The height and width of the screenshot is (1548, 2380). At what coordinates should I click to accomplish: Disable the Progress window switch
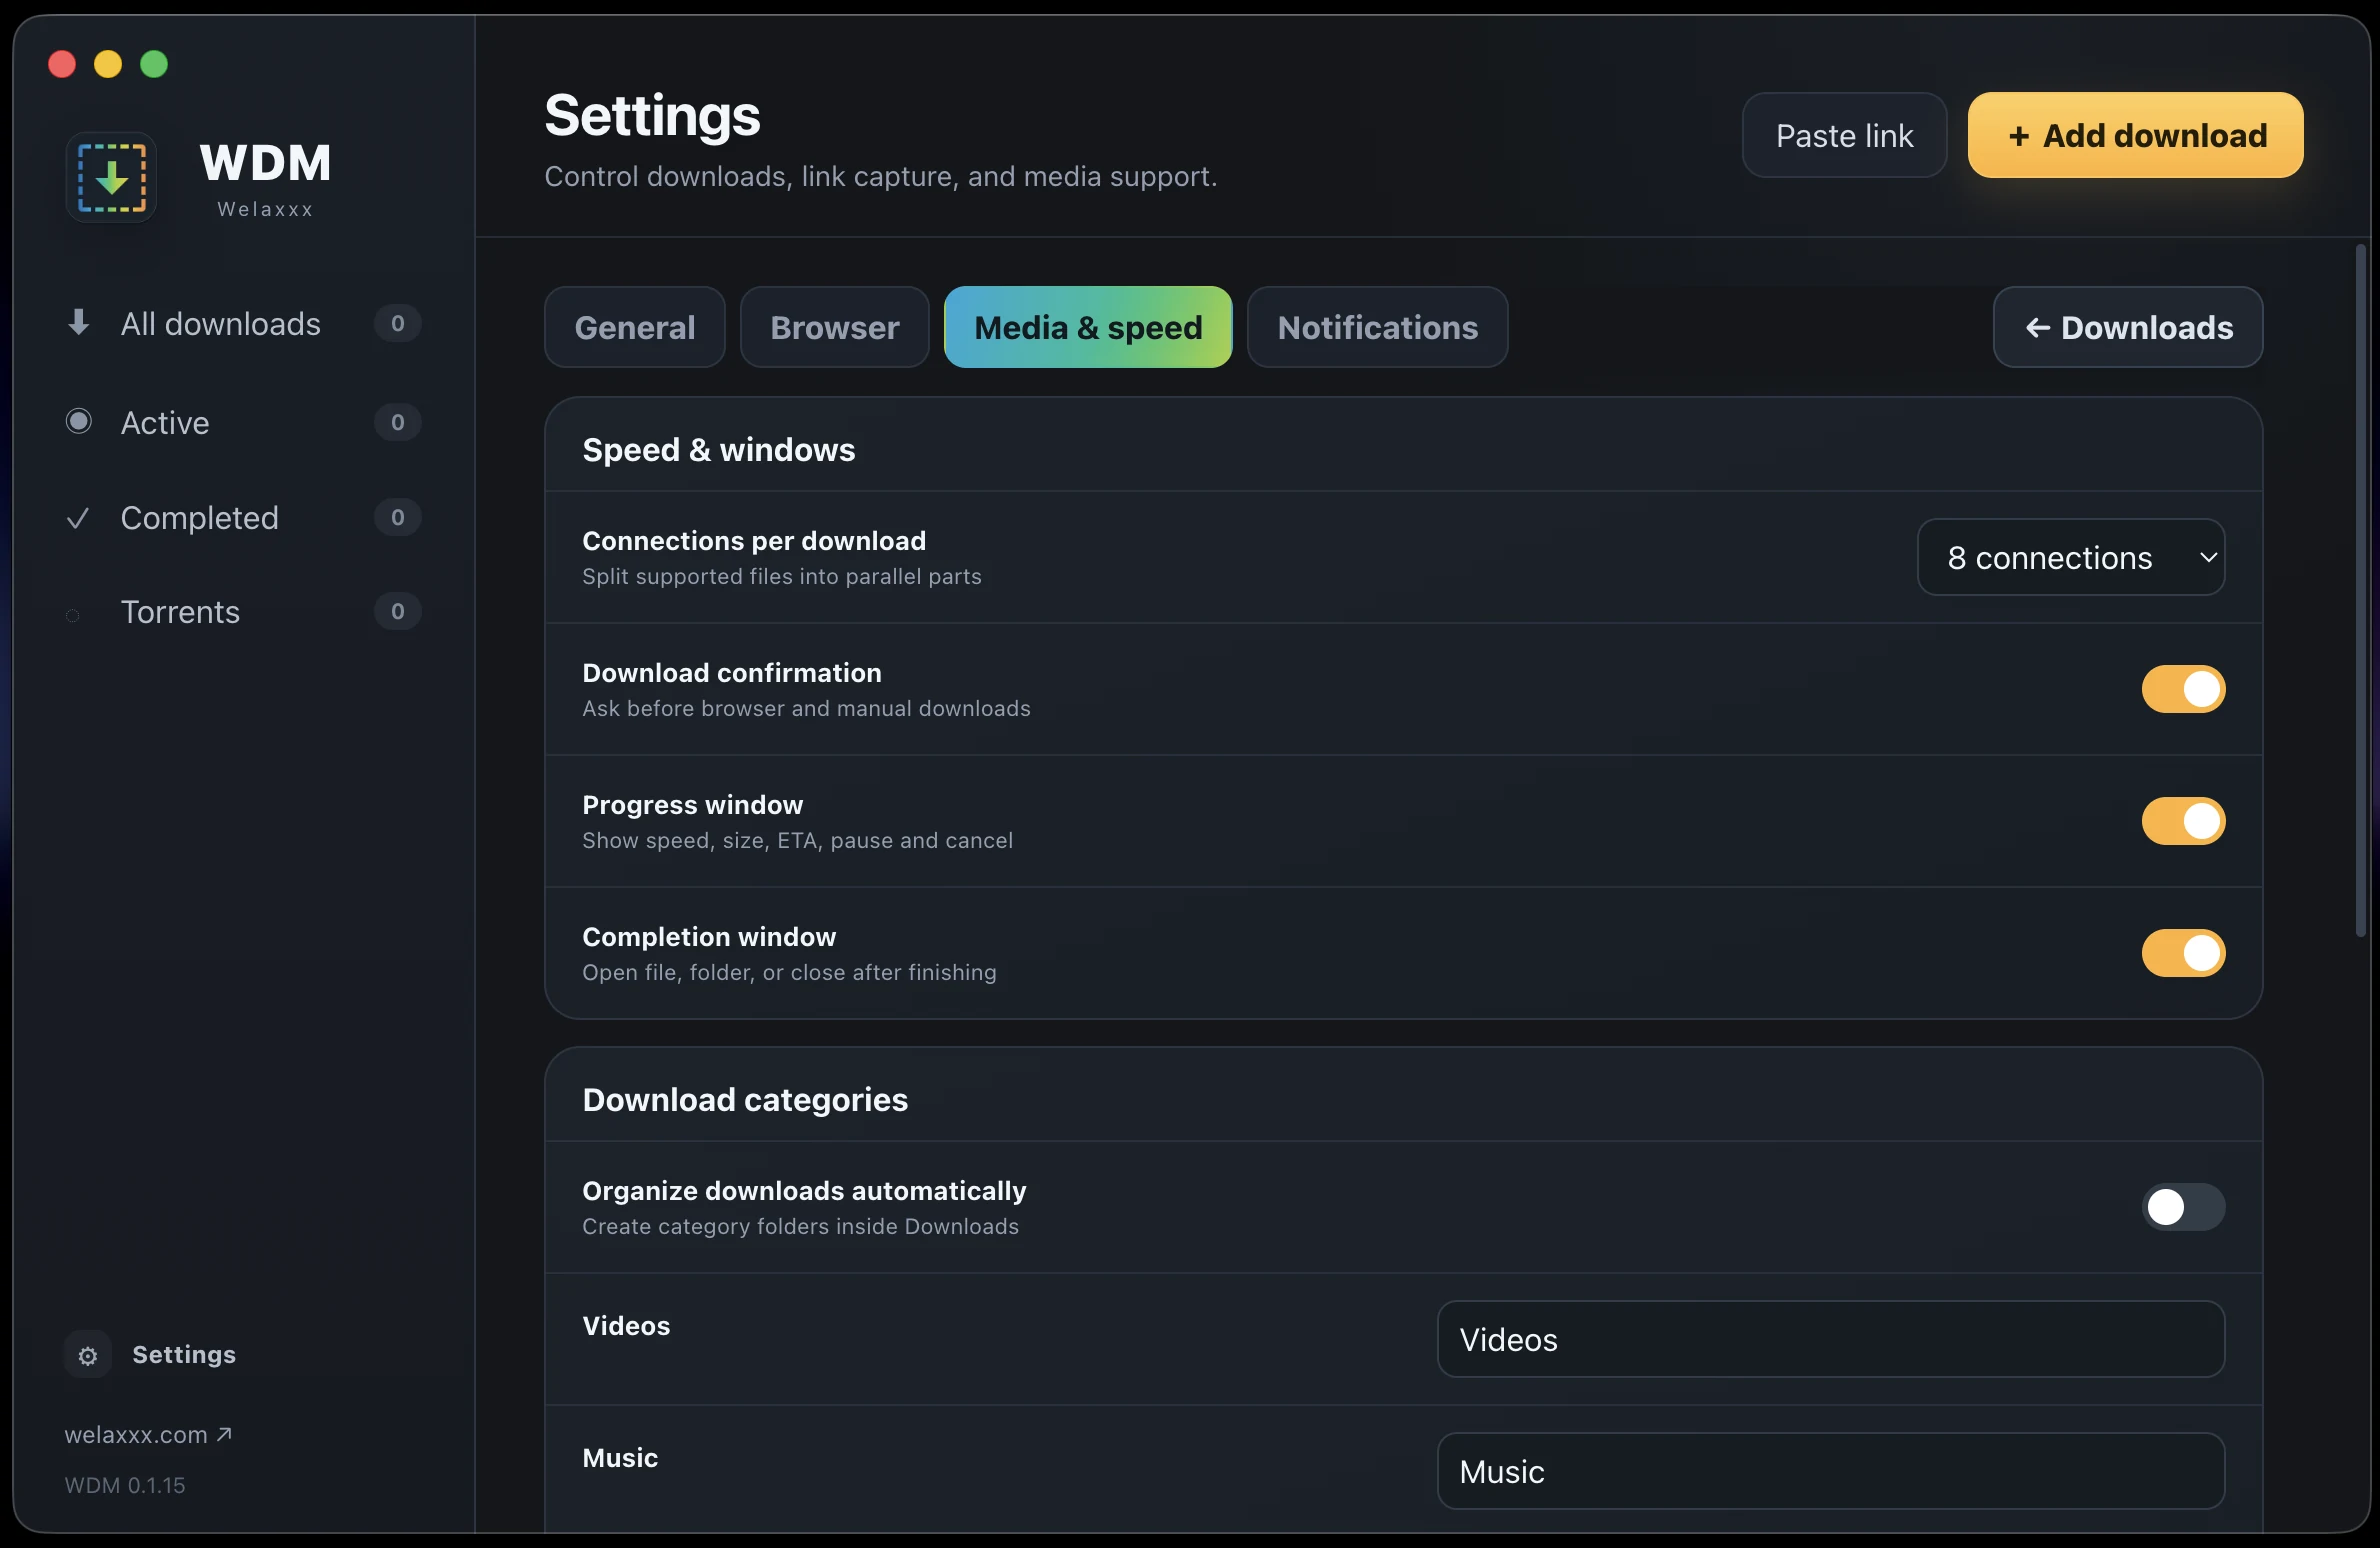(x=2183, y=821)
